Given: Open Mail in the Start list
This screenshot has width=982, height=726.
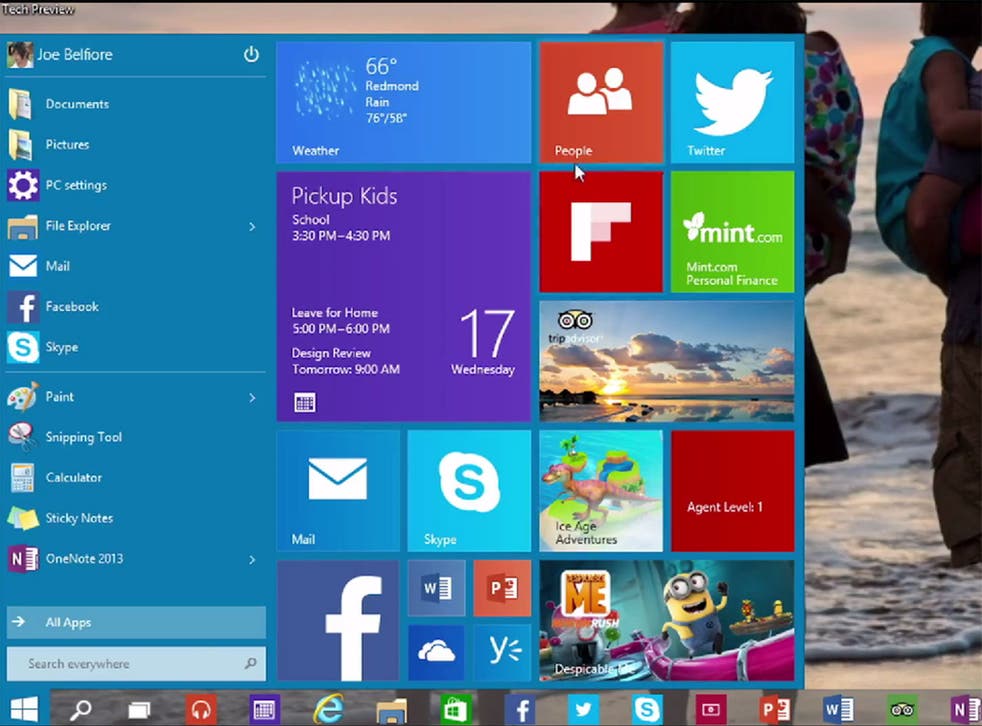Looking at the screenshot, I should click(136, 266).
